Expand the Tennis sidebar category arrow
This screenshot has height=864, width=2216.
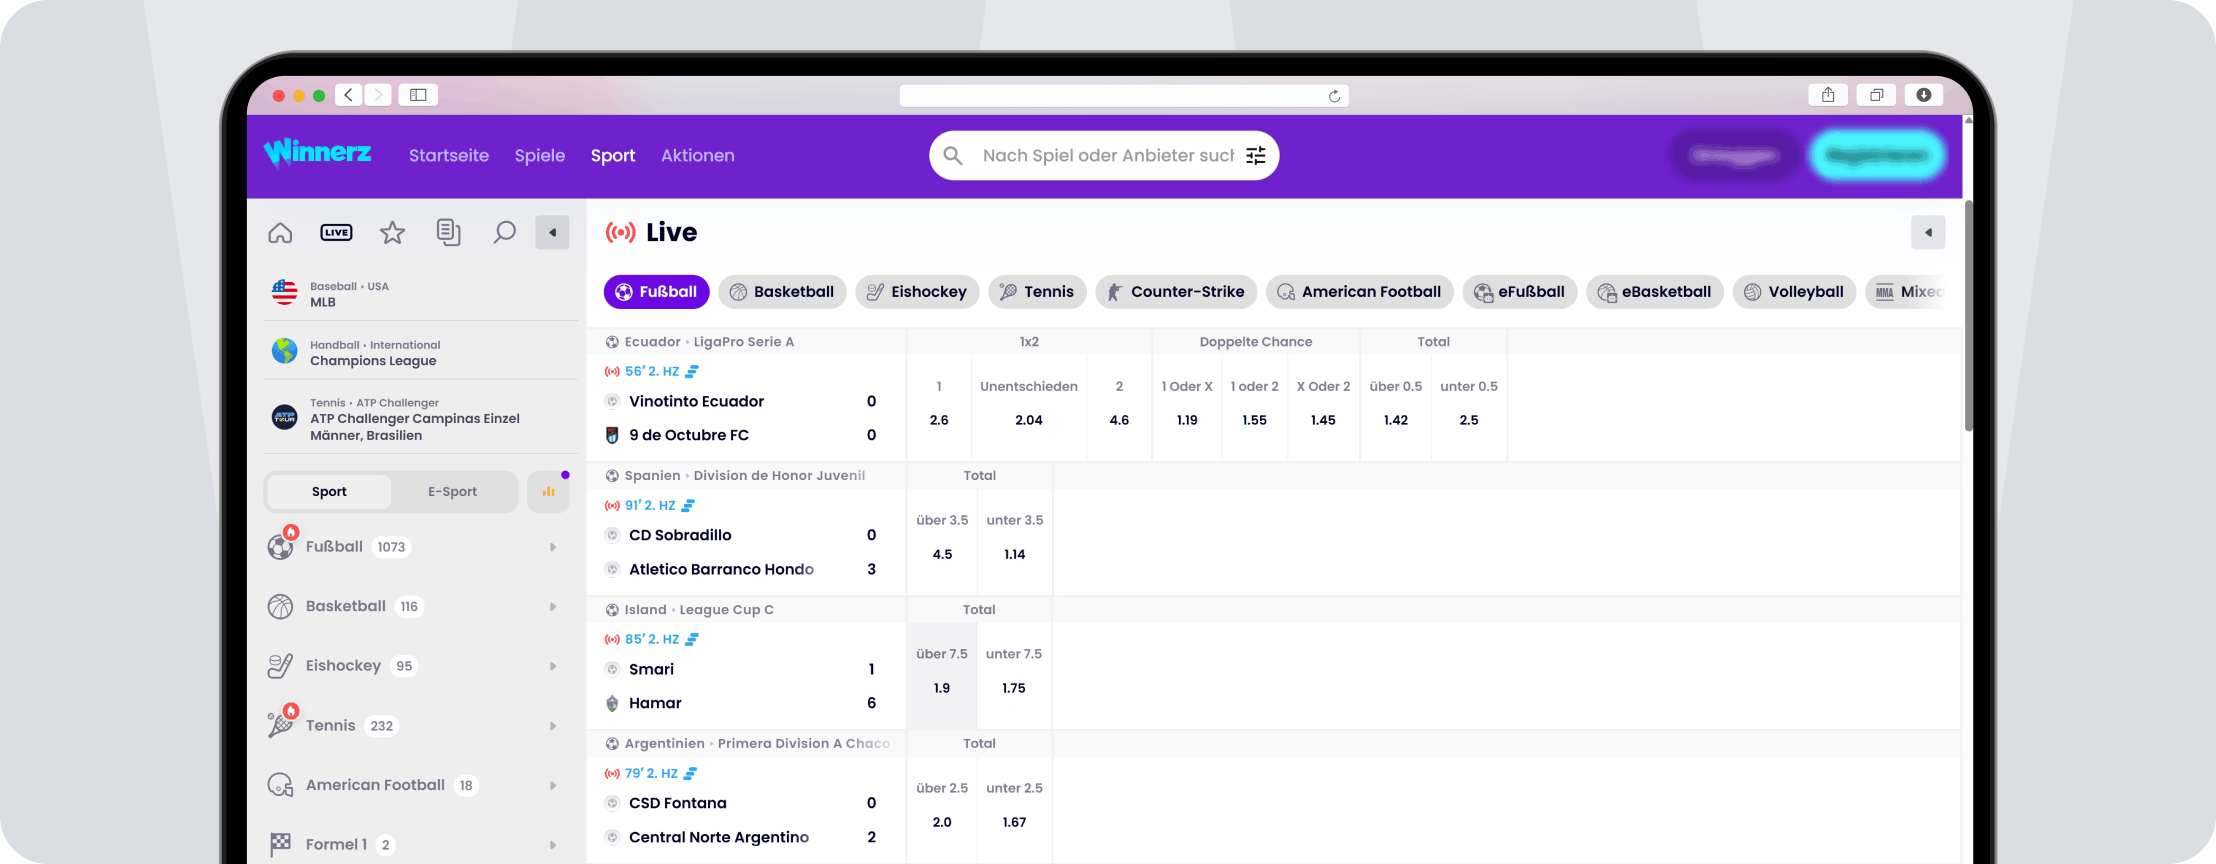553,726
